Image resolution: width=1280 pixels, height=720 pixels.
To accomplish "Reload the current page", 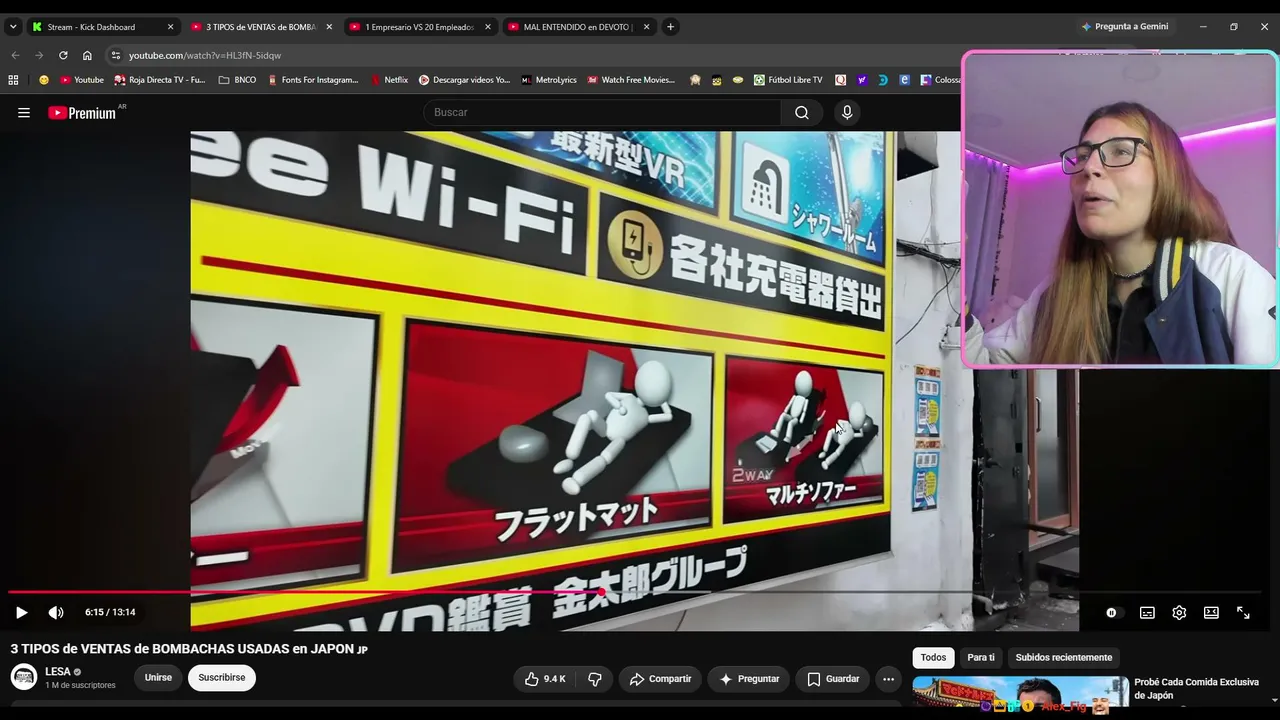I will (x=63, y=56).
